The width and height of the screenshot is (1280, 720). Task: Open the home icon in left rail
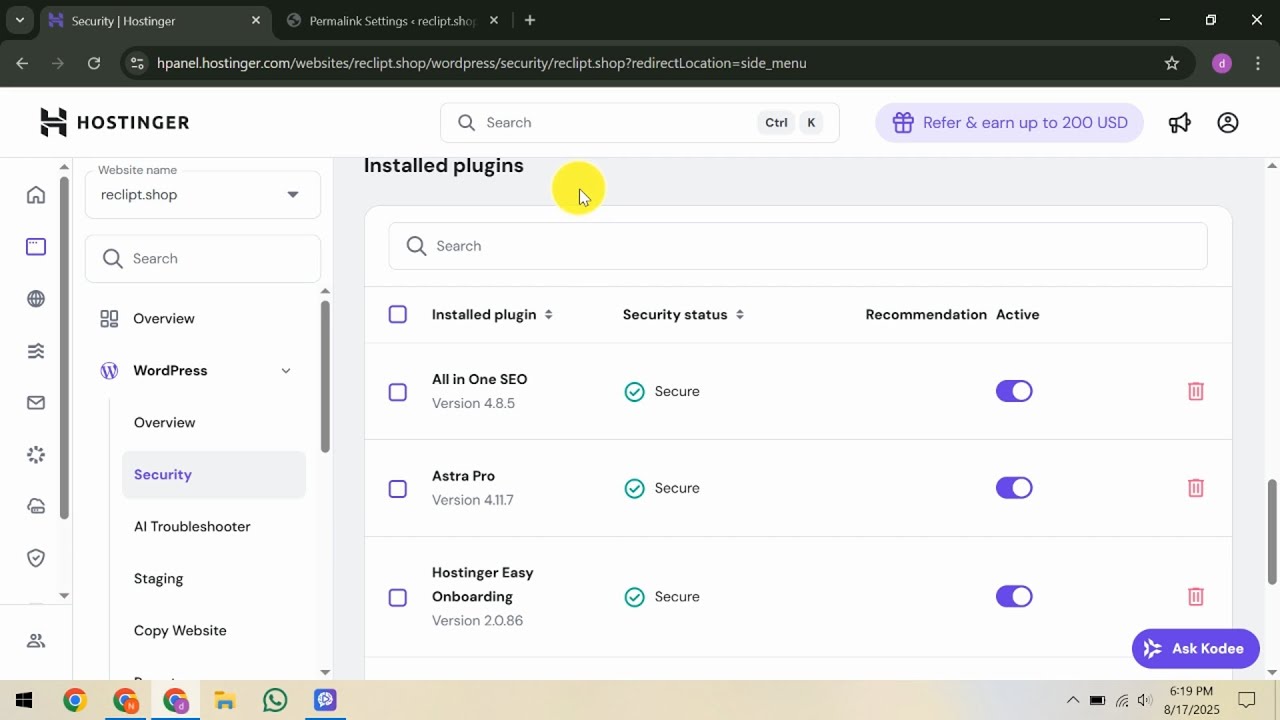pyautogui.click(x=36, y=194)
